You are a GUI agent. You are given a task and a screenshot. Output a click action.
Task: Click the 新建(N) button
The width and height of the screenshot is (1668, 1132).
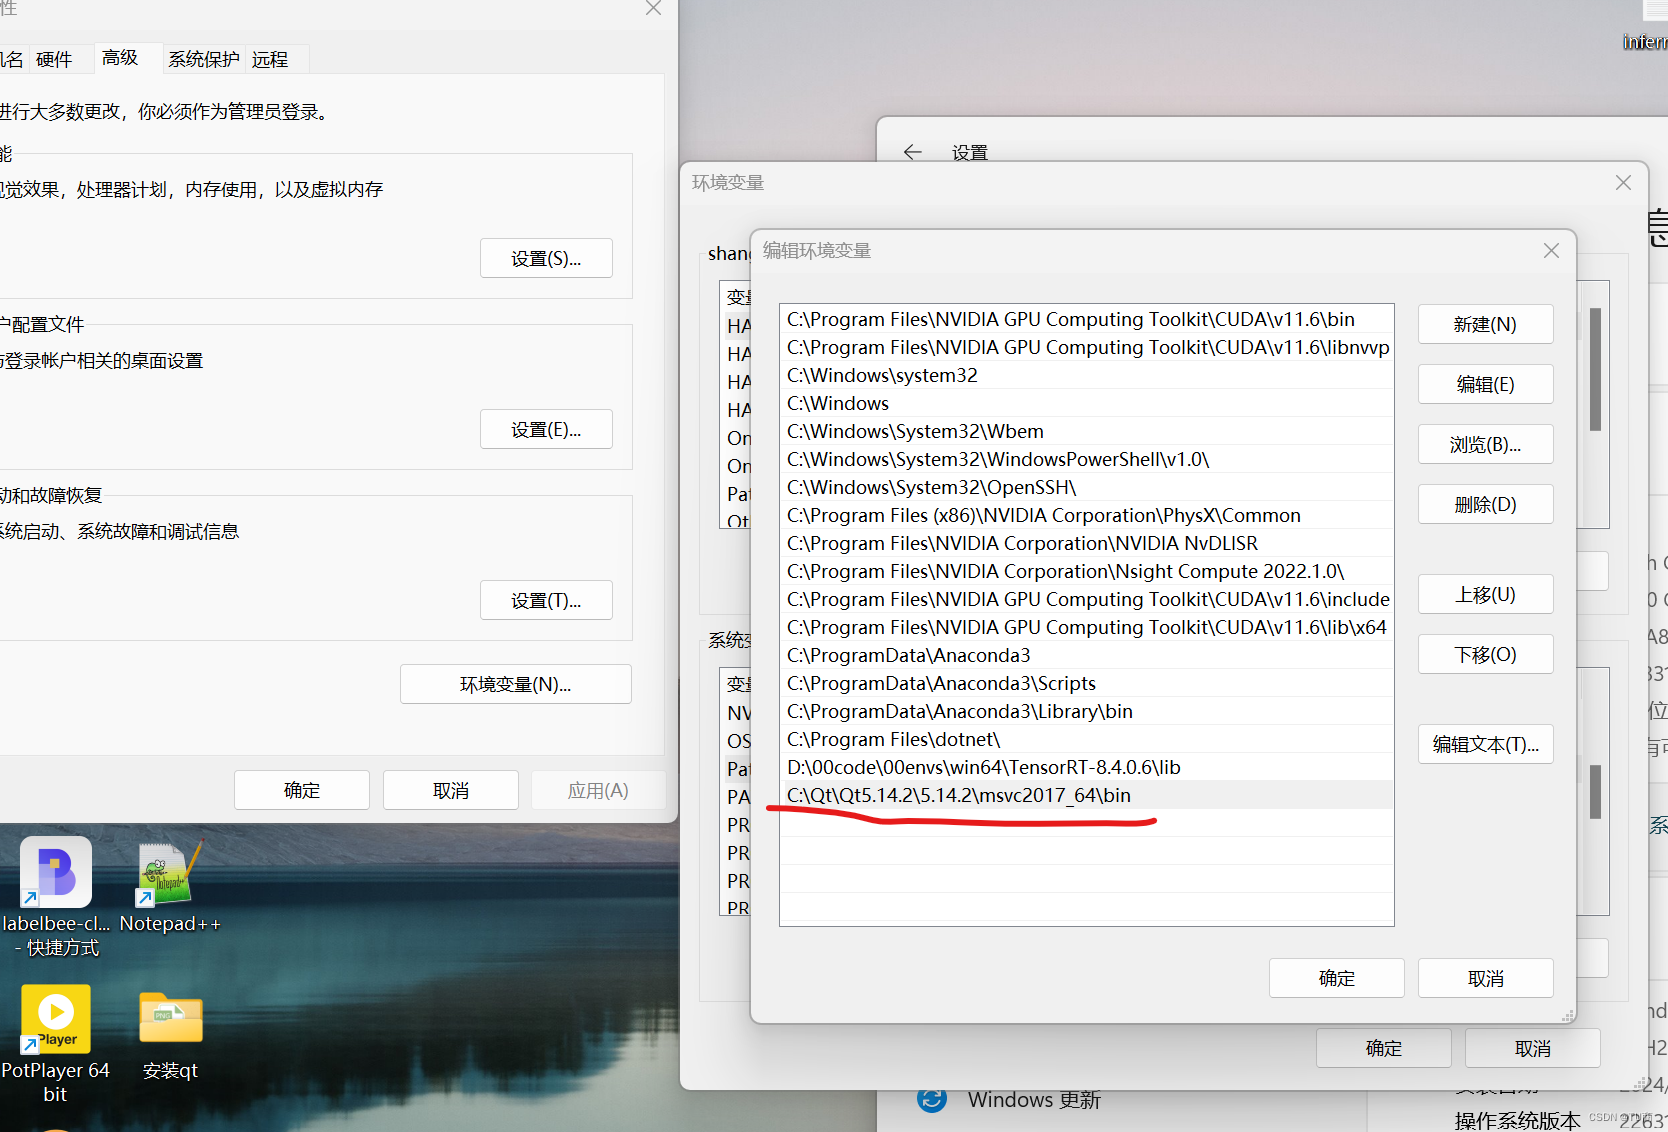click(x=1485, y=324)
